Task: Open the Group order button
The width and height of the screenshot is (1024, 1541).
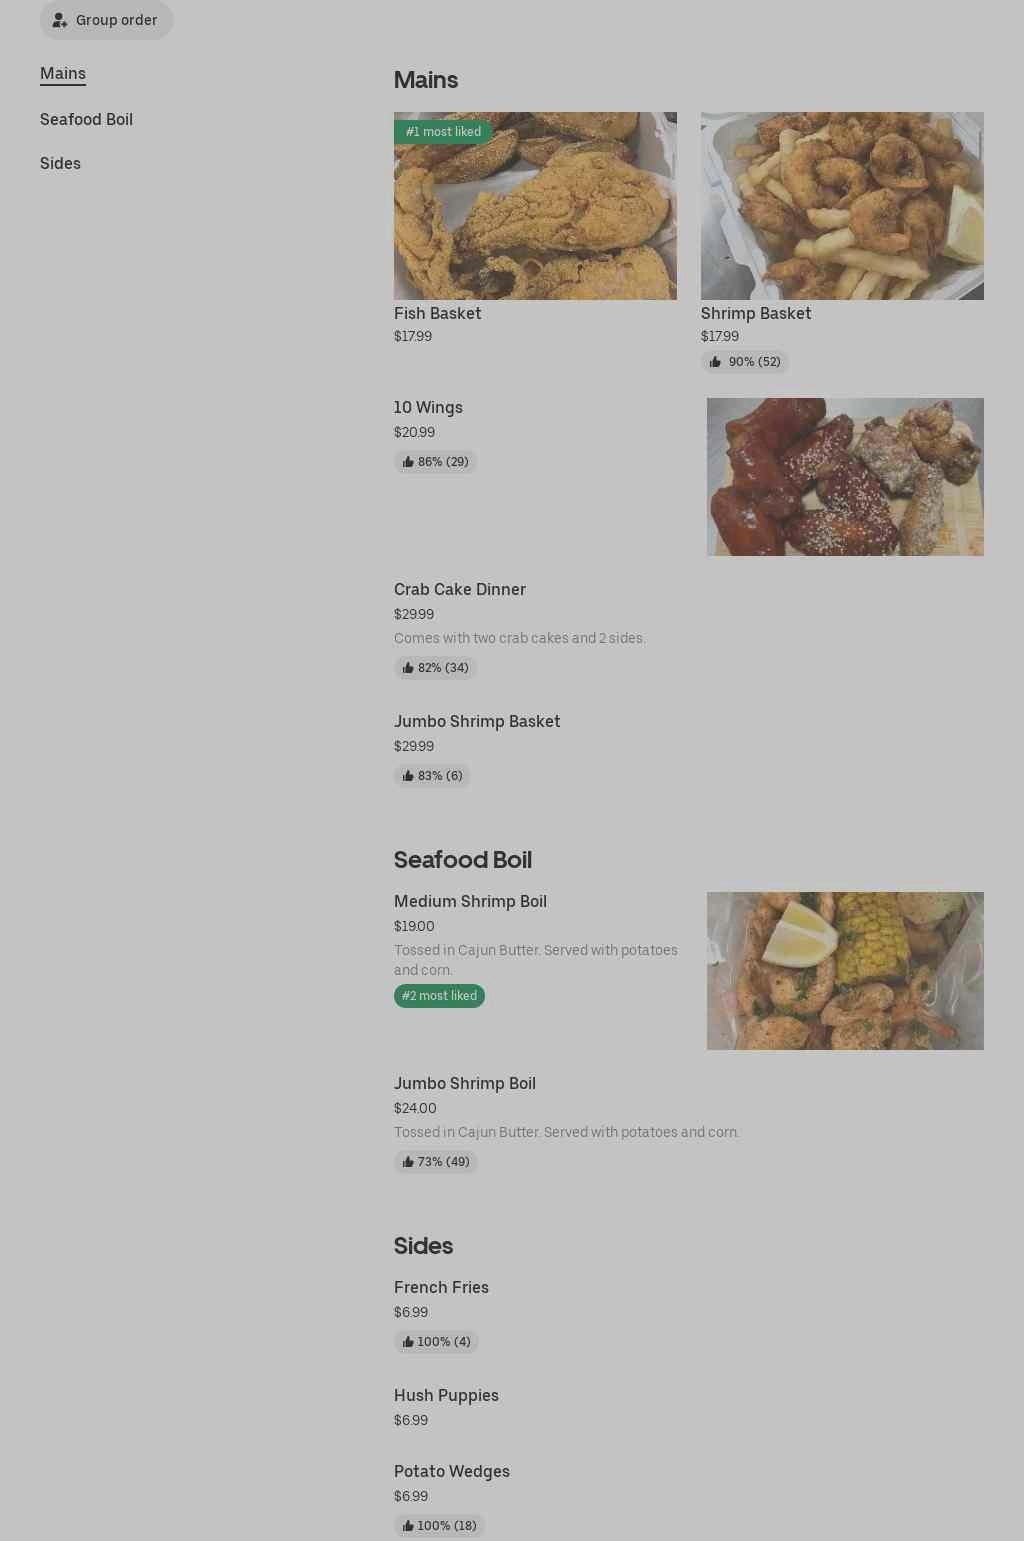Action: tap(106, 20)
